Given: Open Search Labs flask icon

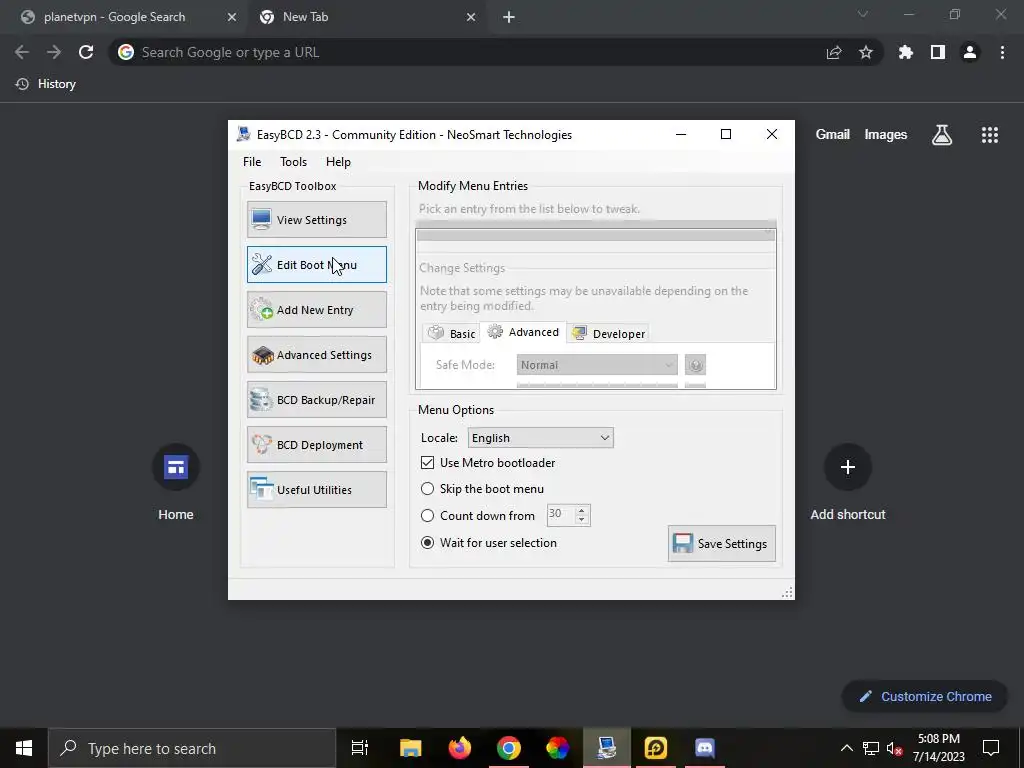Looking at the screenshot, I should coord(942,135).
